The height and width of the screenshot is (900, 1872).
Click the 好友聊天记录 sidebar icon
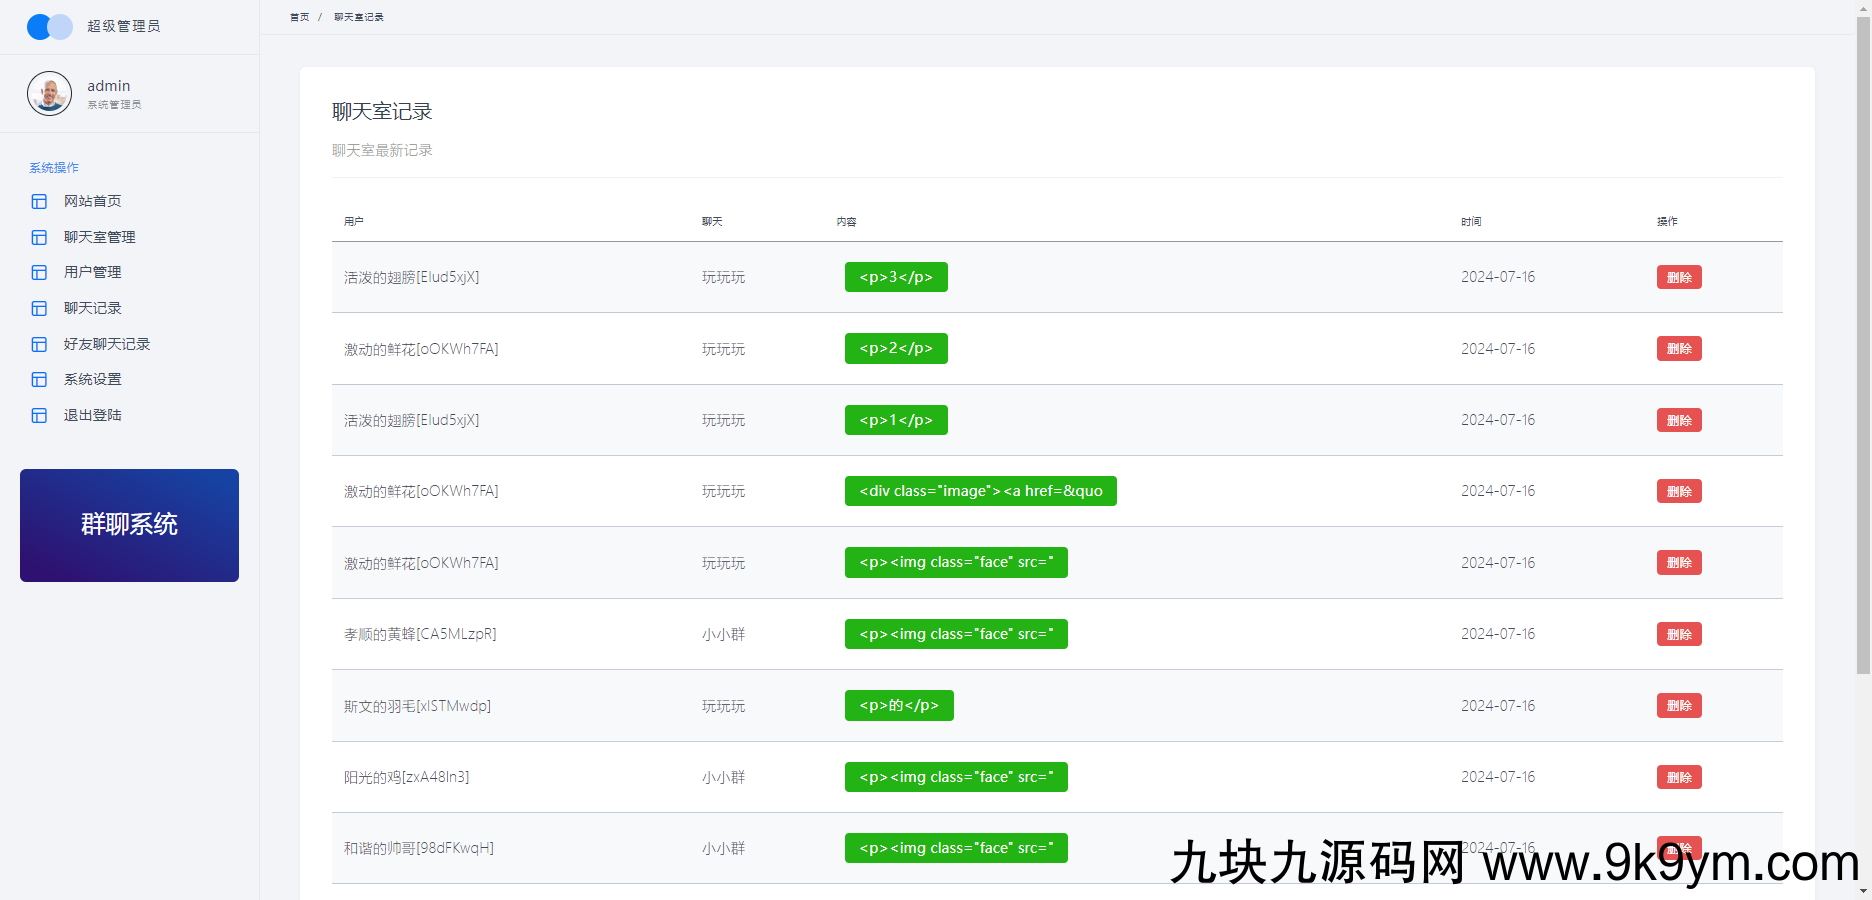pyautogui.click(x=39, y=344)
